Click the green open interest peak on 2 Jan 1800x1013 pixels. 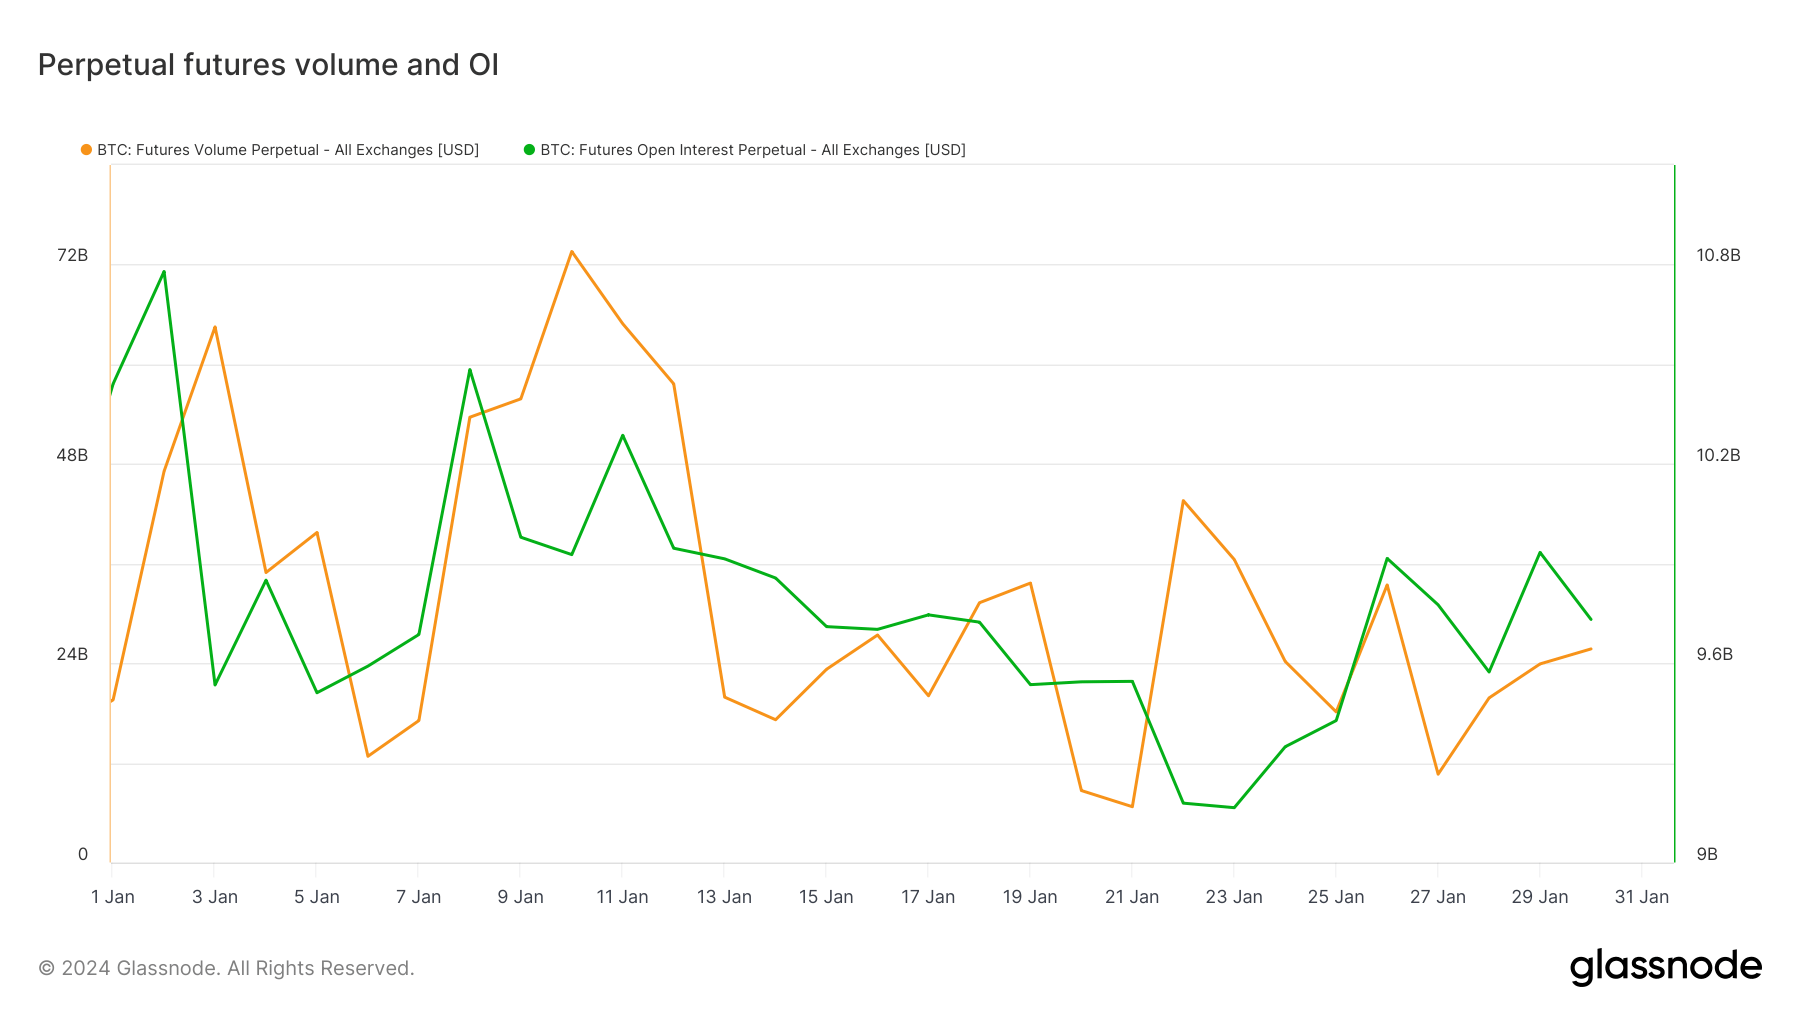tap(164, 271)
